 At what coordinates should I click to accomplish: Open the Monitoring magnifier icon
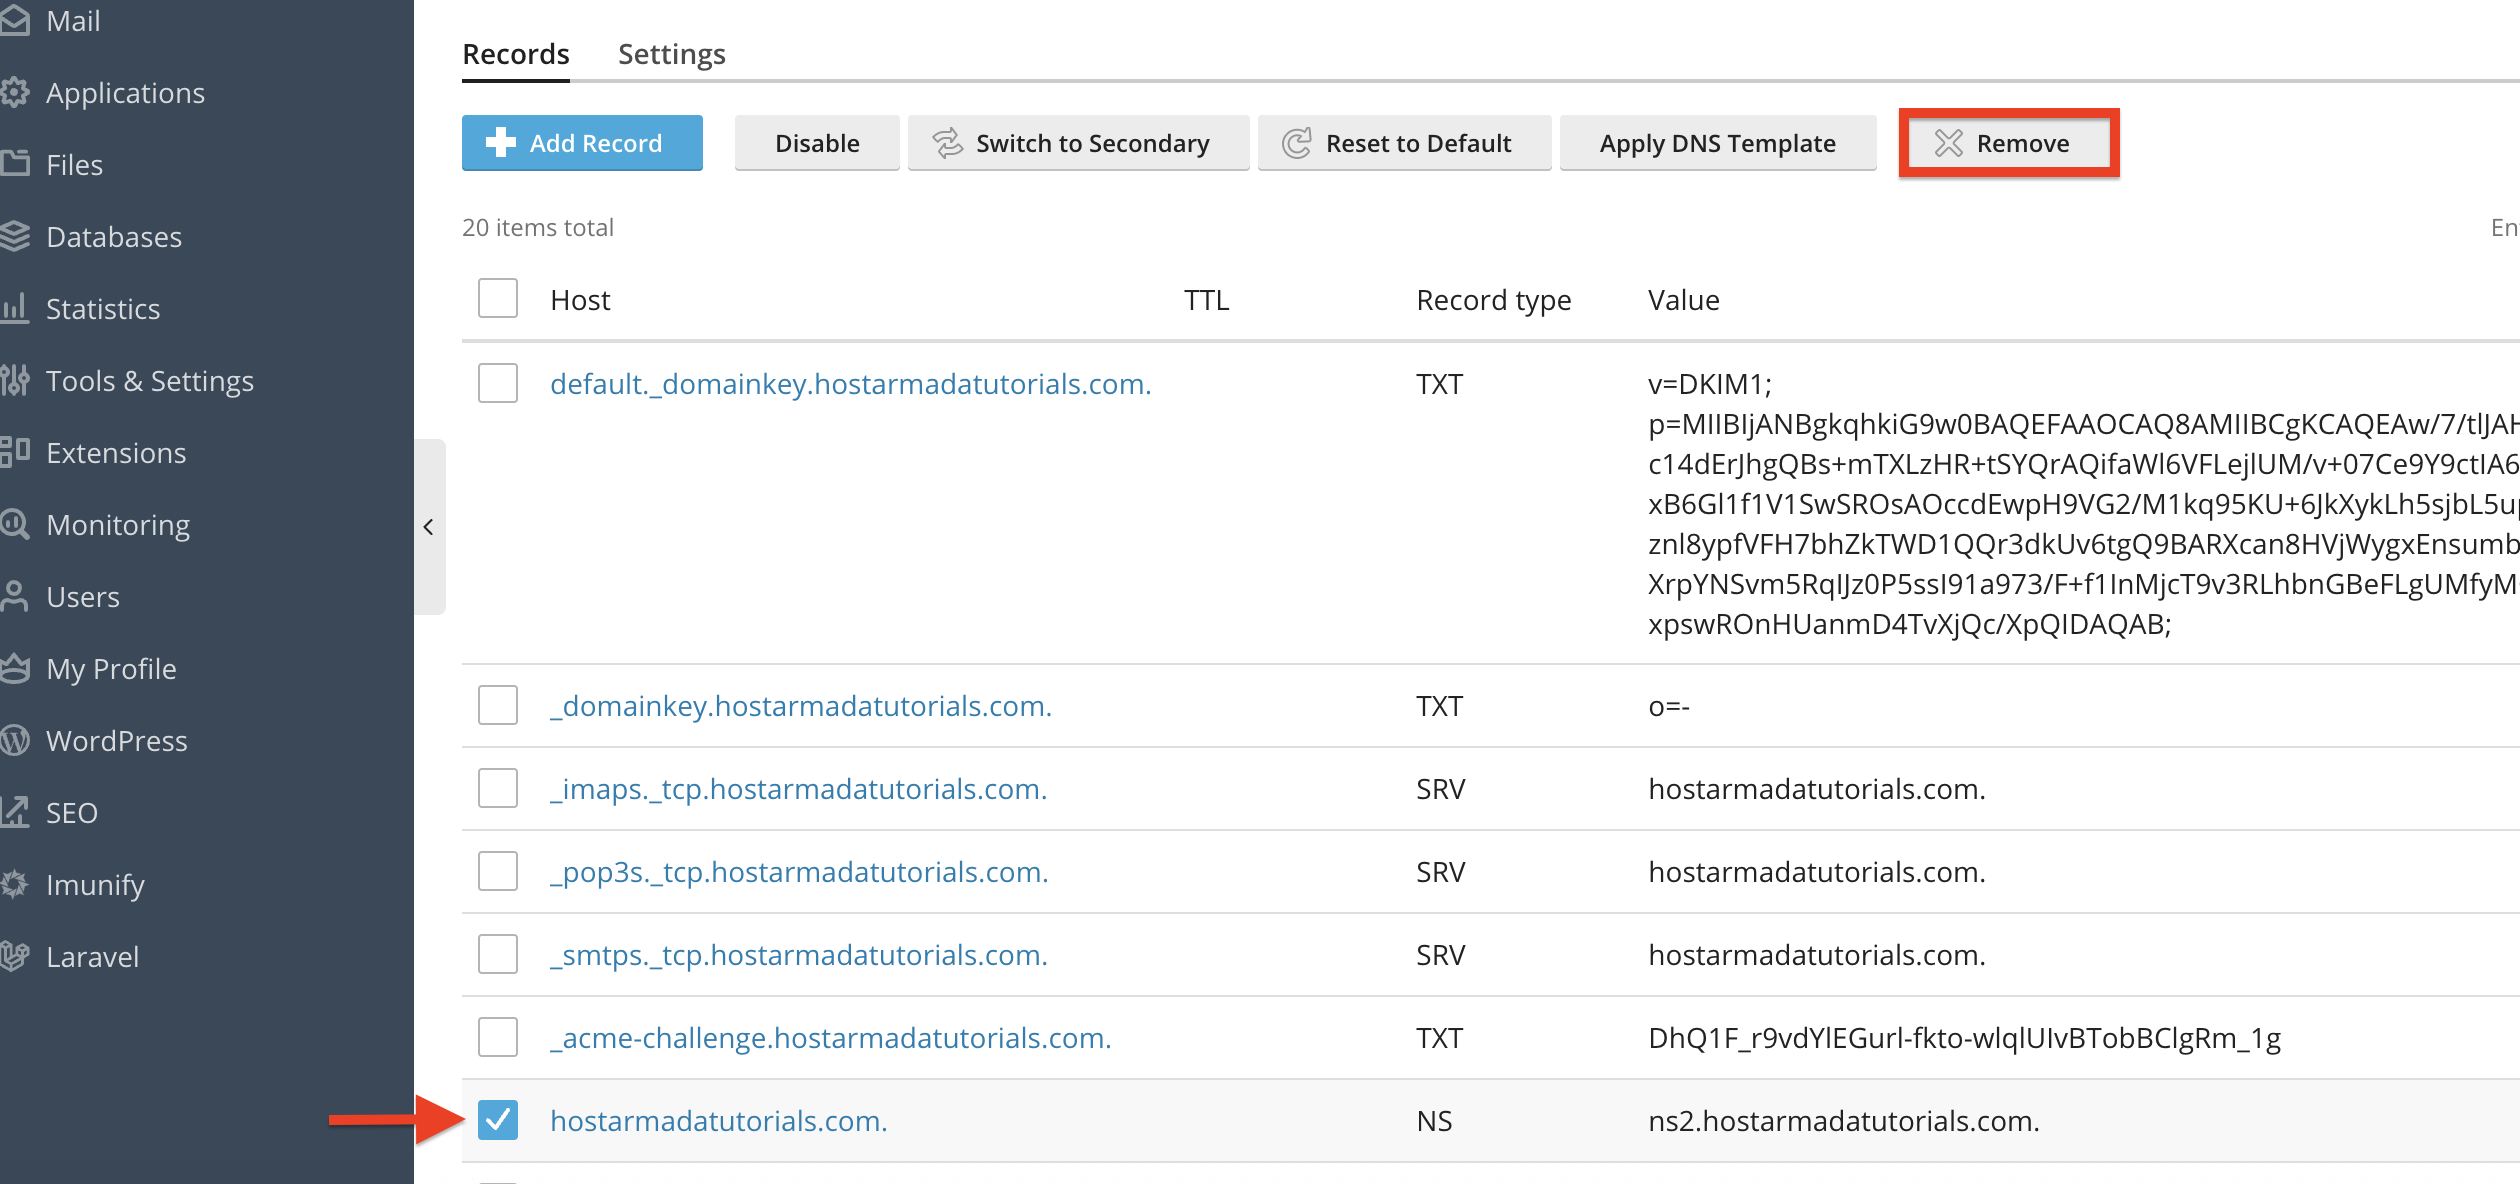[x=14, y=525]
